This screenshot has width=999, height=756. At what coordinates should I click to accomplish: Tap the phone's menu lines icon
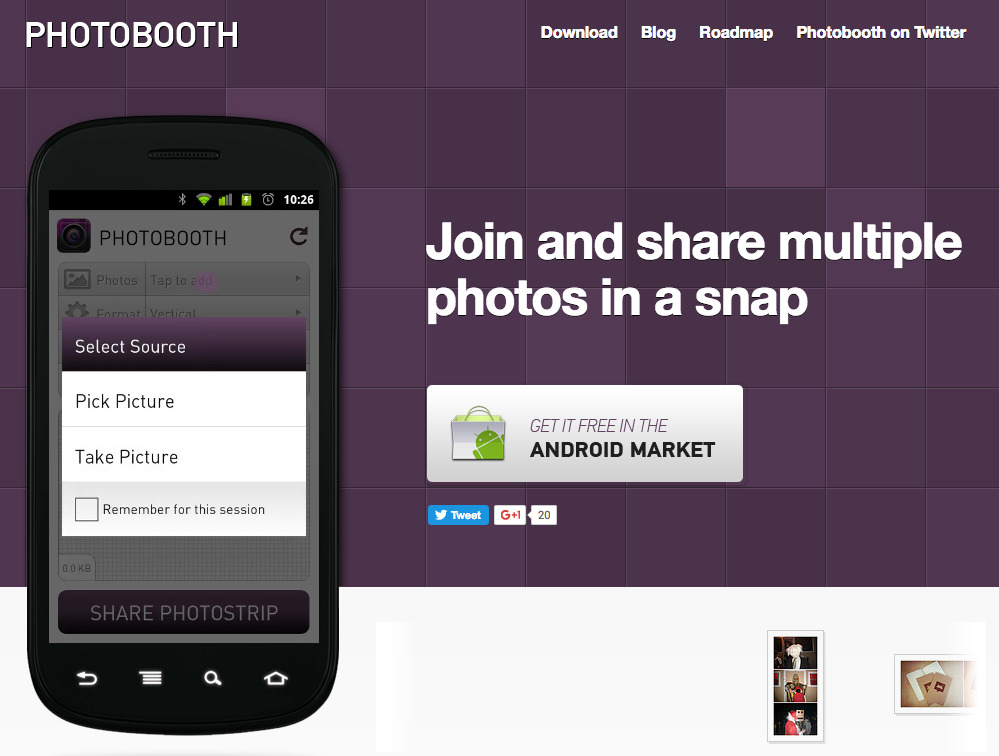click(x=150, y=678)
